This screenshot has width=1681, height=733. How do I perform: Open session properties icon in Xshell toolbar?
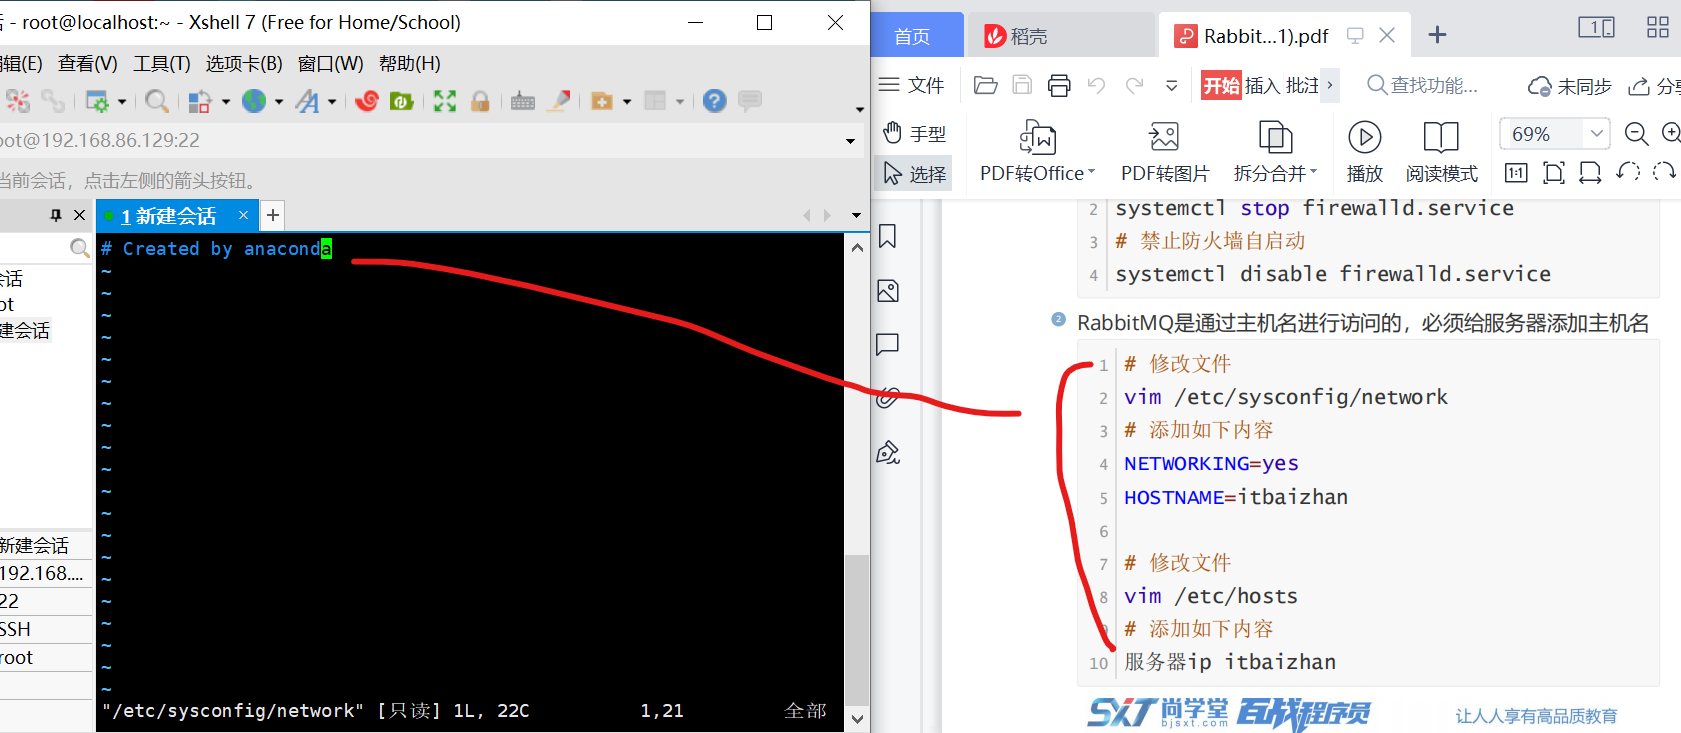pyautogui.click(x=97, y=101)
